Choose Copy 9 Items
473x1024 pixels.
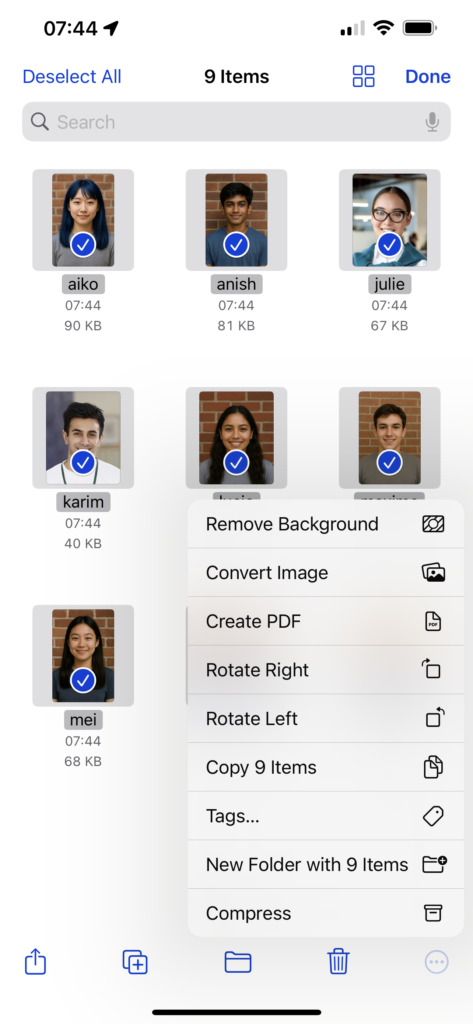325,767
